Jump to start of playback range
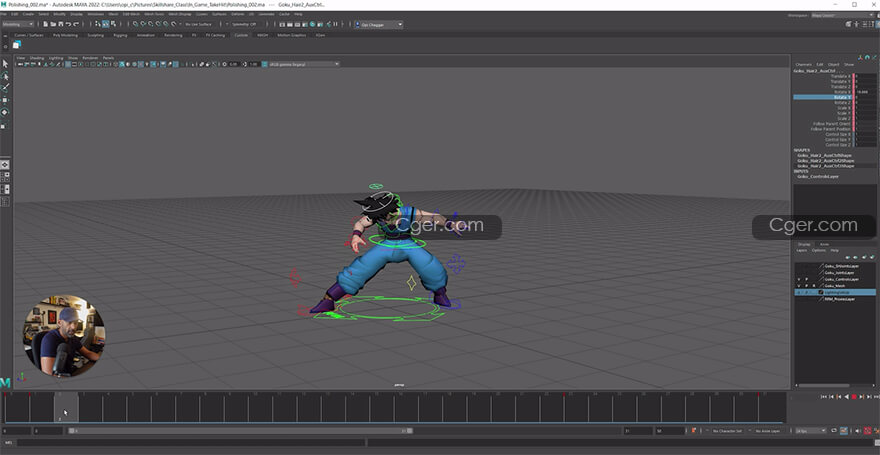 tap(824, 397)
